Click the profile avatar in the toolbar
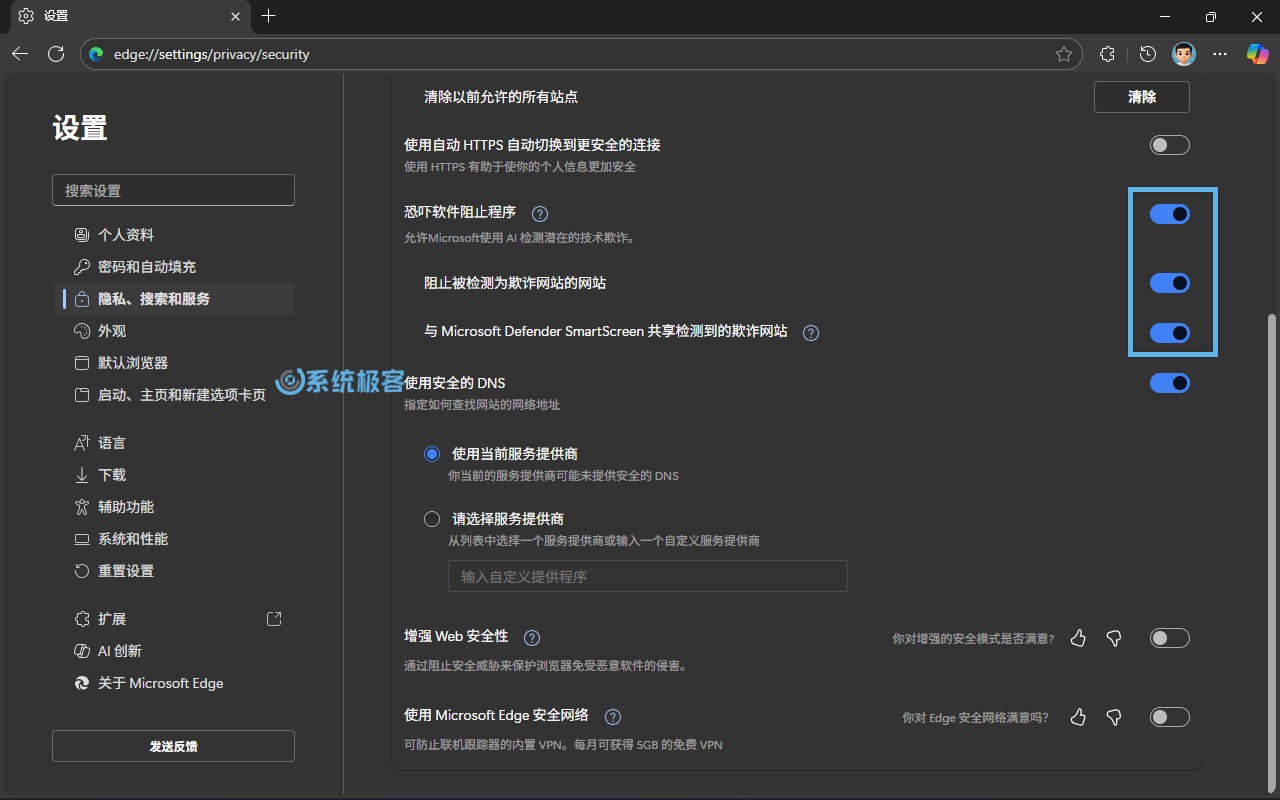 1184,54
